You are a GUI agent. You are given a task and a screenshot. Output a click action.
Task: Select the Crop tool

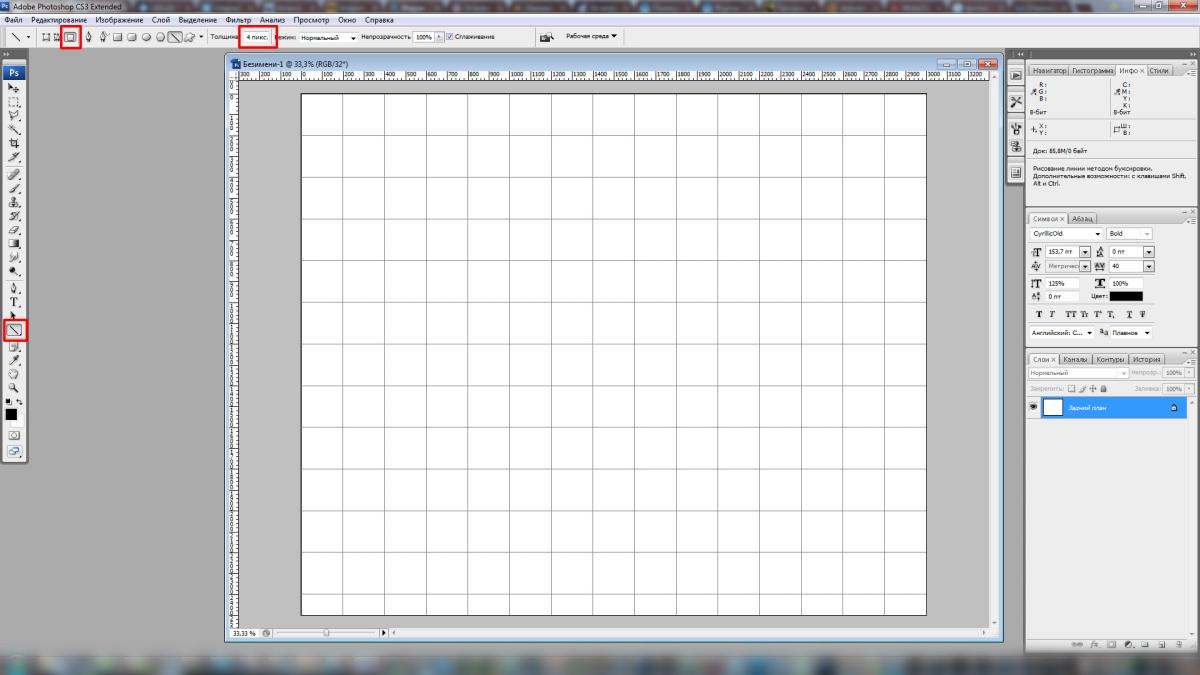15,144
